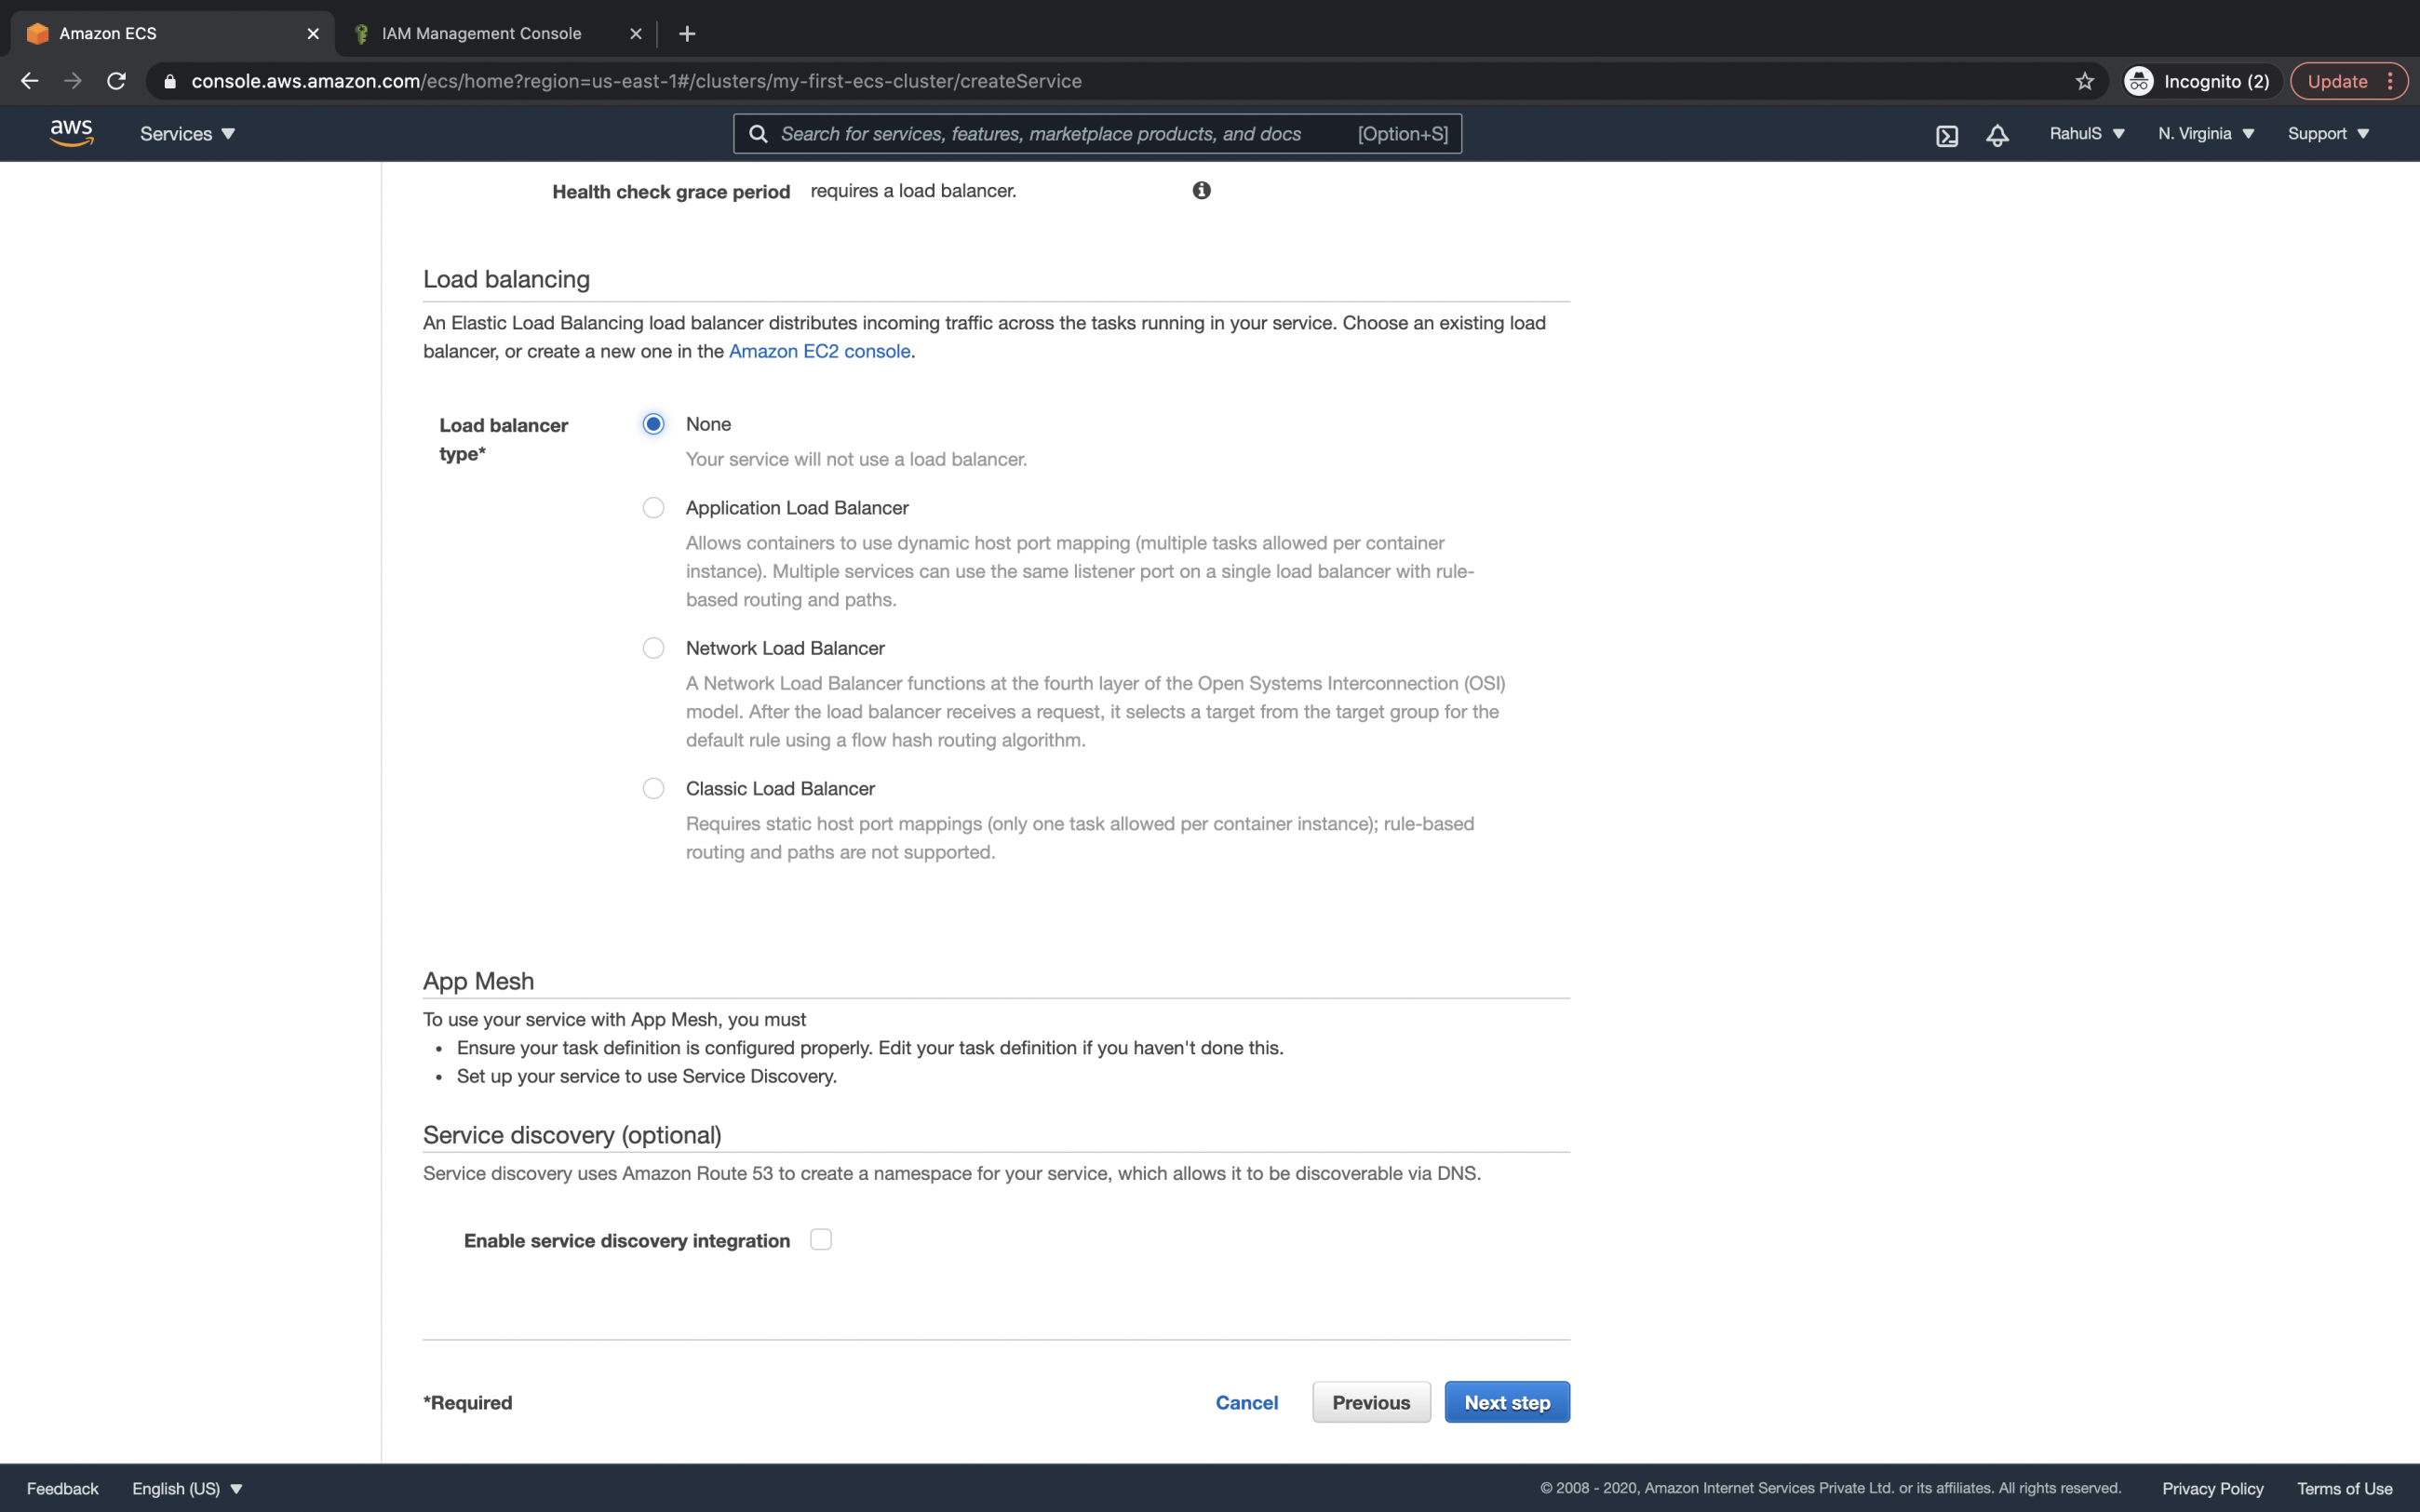Change language via English (US) selector

click(186, 1488)
